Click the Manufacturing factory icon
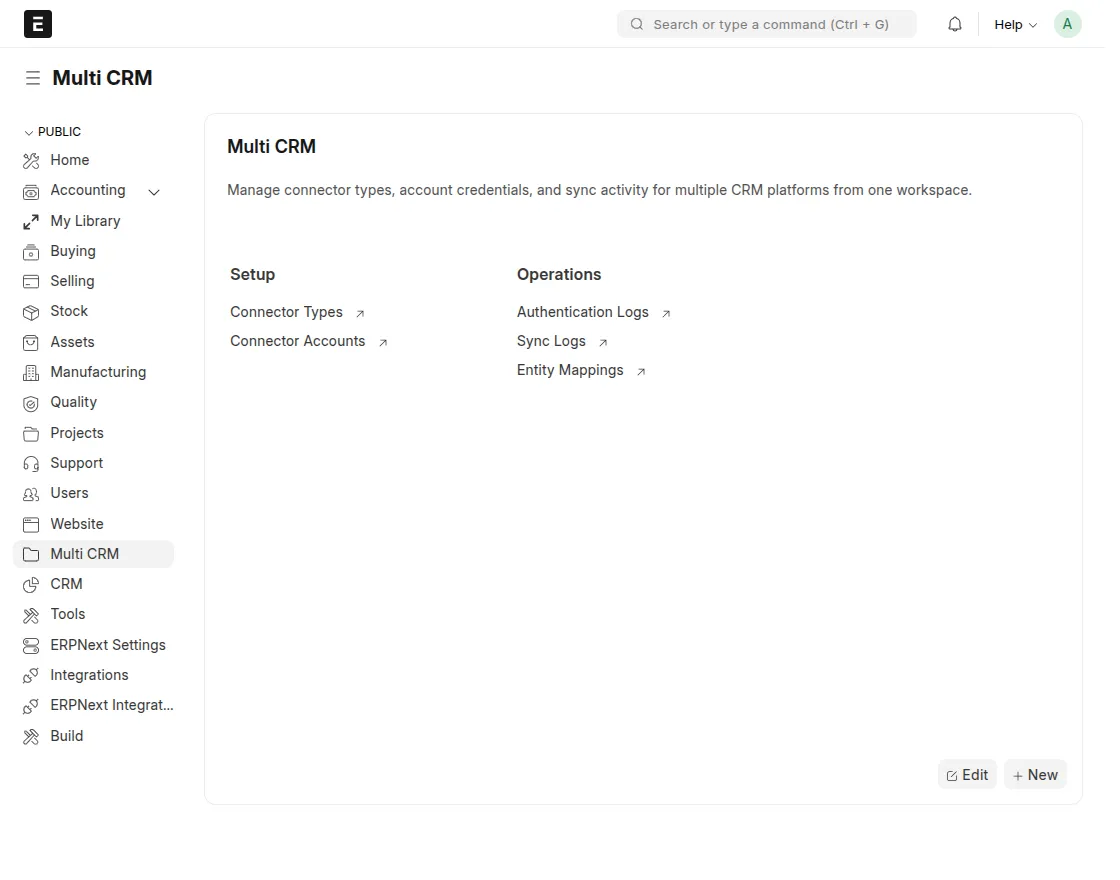The width and height of the screenshot is (1120, 880). 31,372
